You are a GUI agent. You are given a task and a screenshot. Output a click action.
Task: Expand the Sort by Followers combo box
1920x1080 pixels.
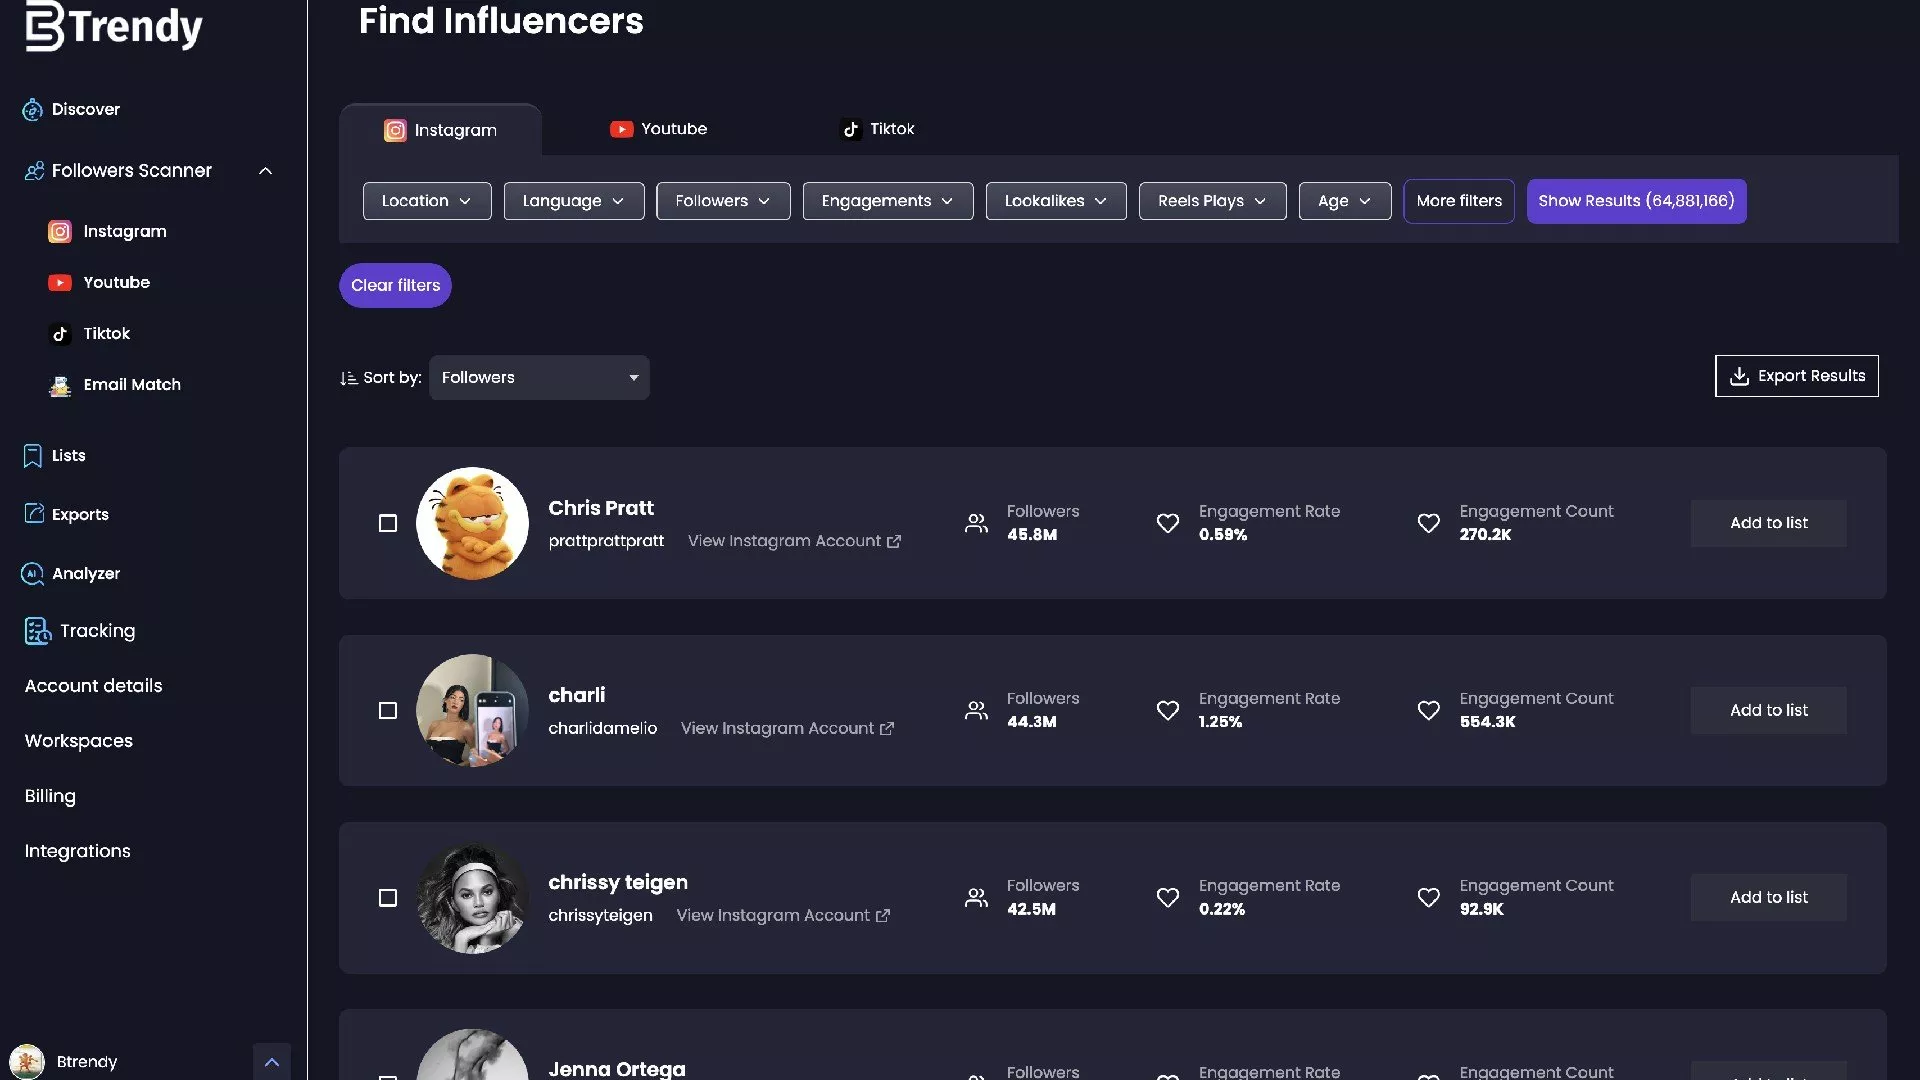point(539,378)
